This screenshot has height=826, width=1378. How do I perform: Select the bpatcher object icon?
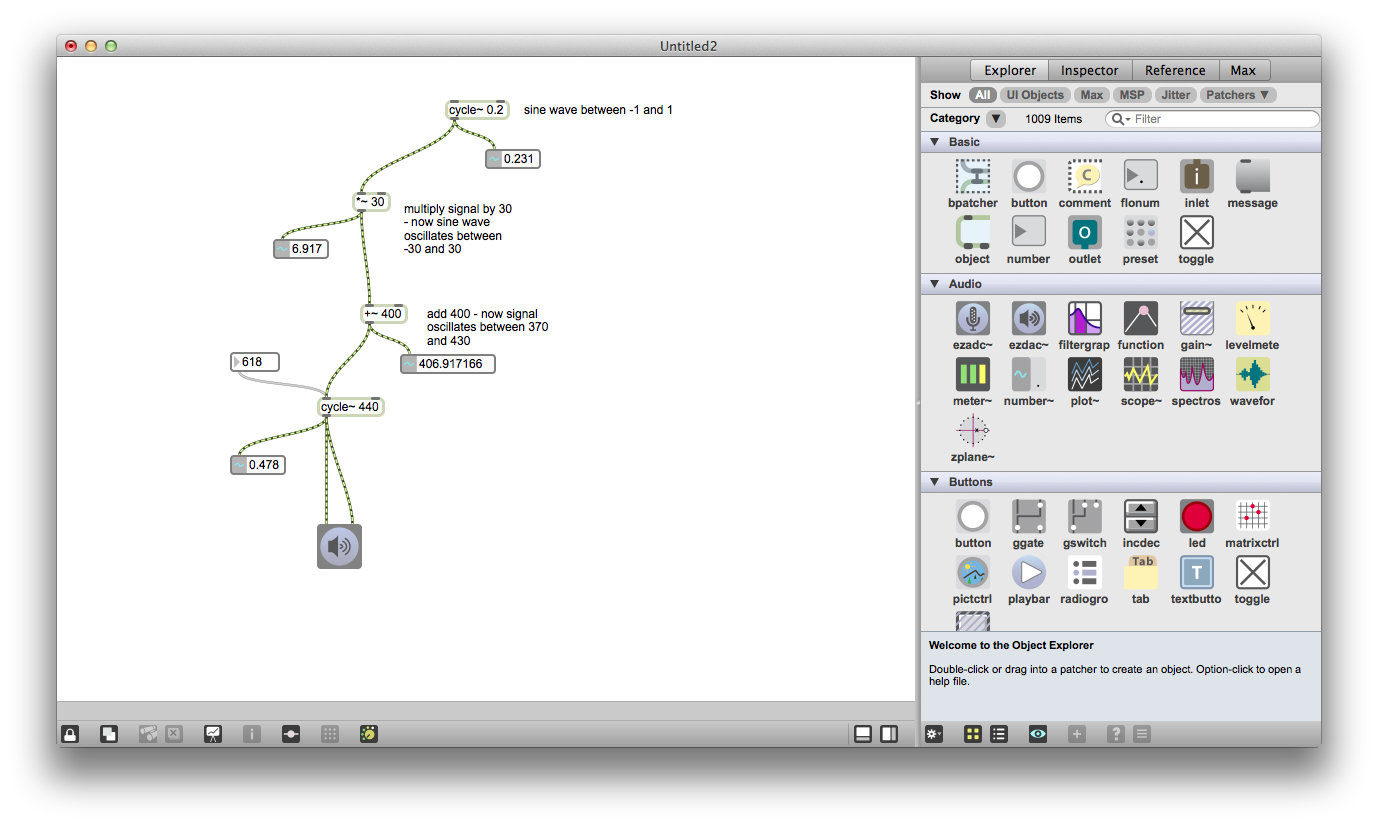pyautogui.click(x=973, y=176)
